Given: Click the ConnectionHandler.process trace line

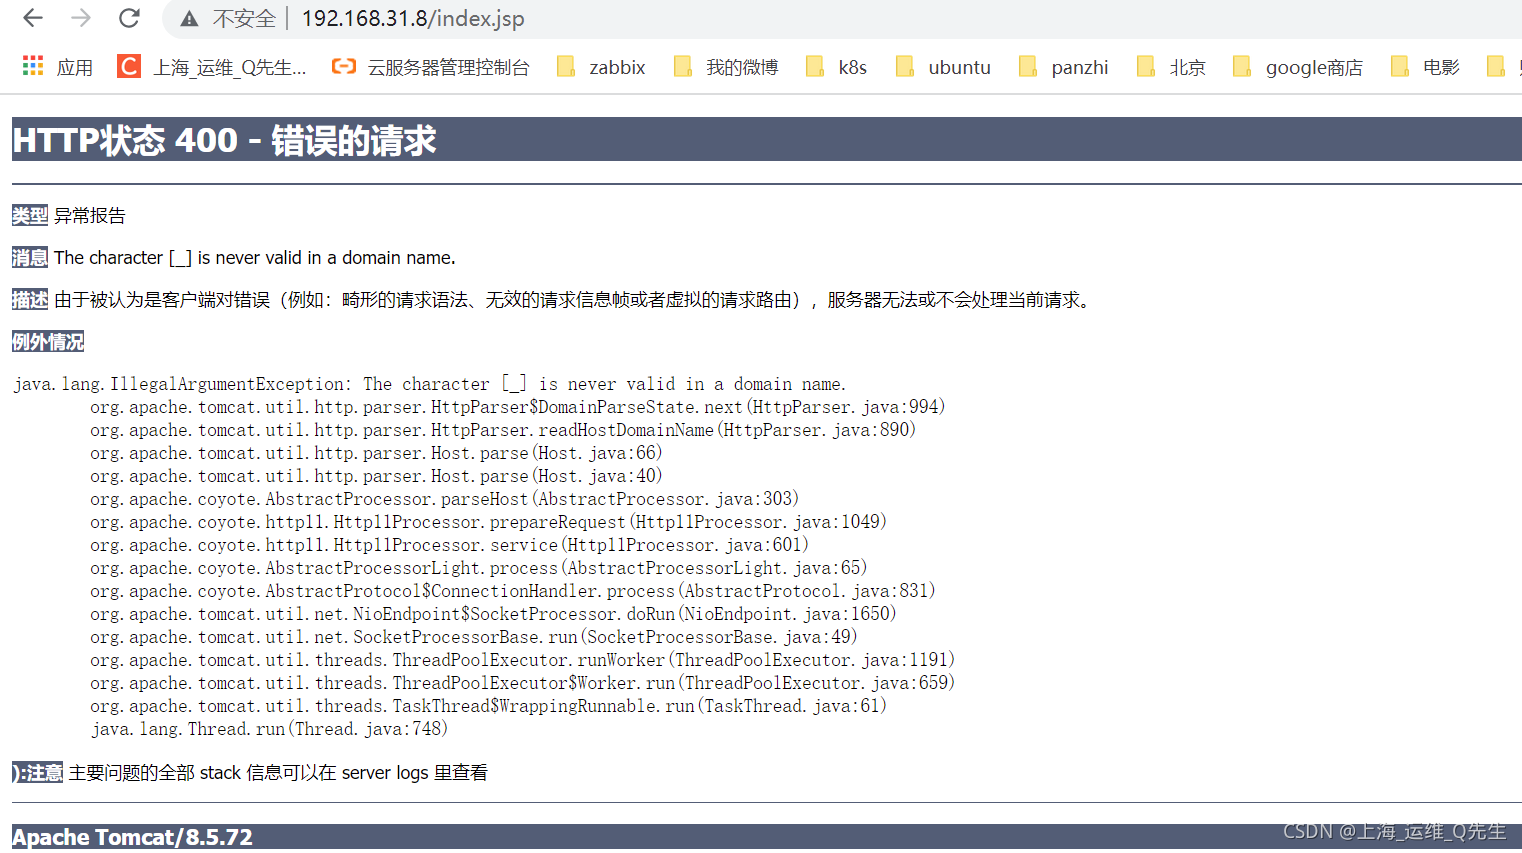Looking at the screenshot, I should coord(513,591).
